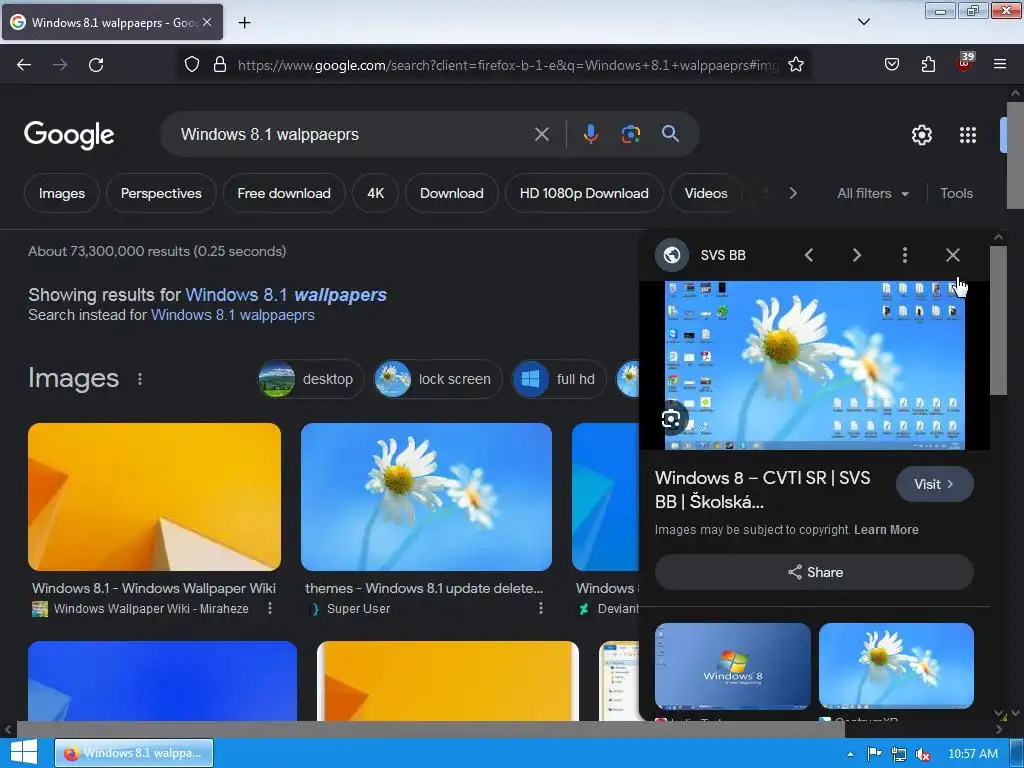Close the image preview panel
Screen dimensions: 1024x768
[953, 255]
